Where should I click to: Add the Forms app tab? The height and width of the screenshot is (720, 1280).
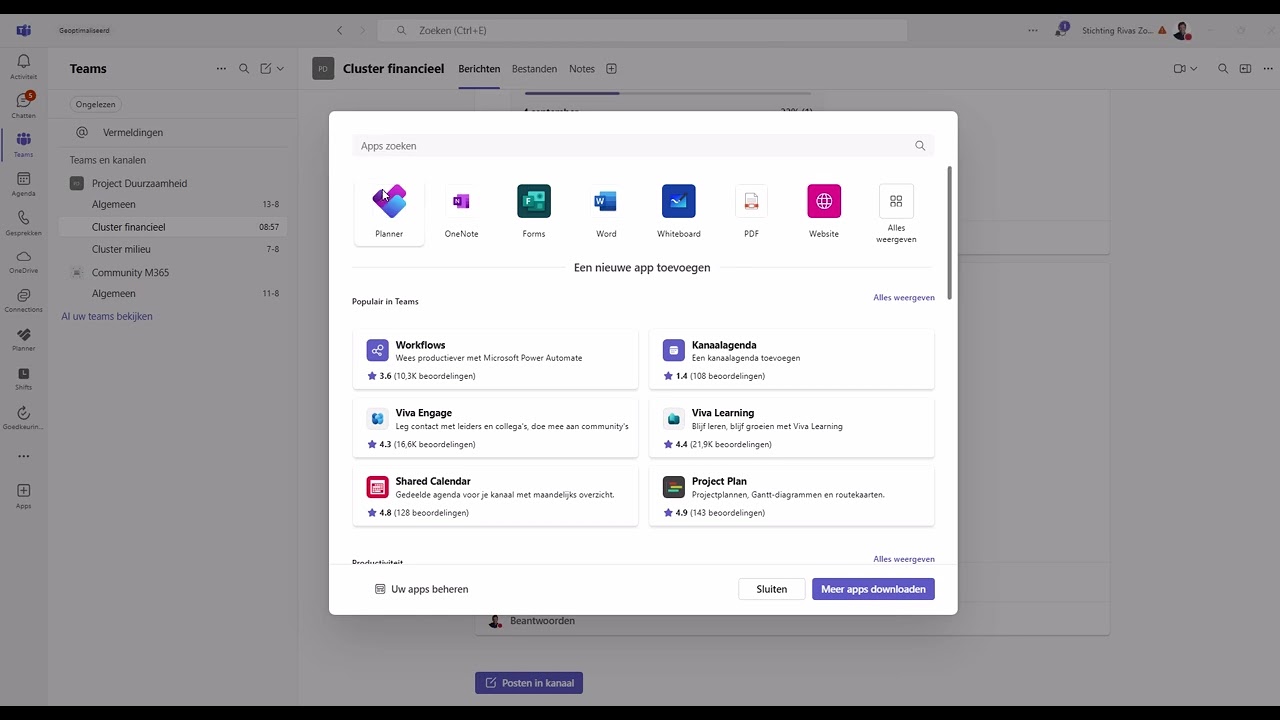pyautogui.click(x=534, y=212)
